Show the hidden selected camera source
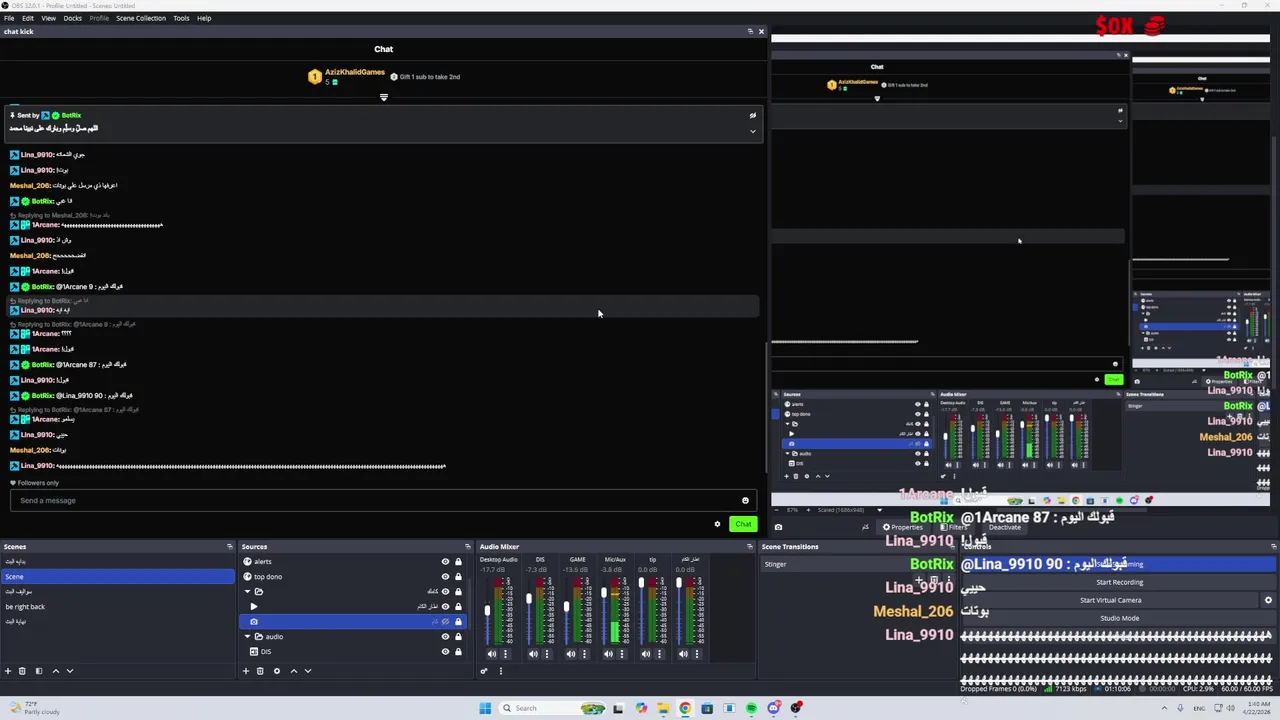 point(445,622)
